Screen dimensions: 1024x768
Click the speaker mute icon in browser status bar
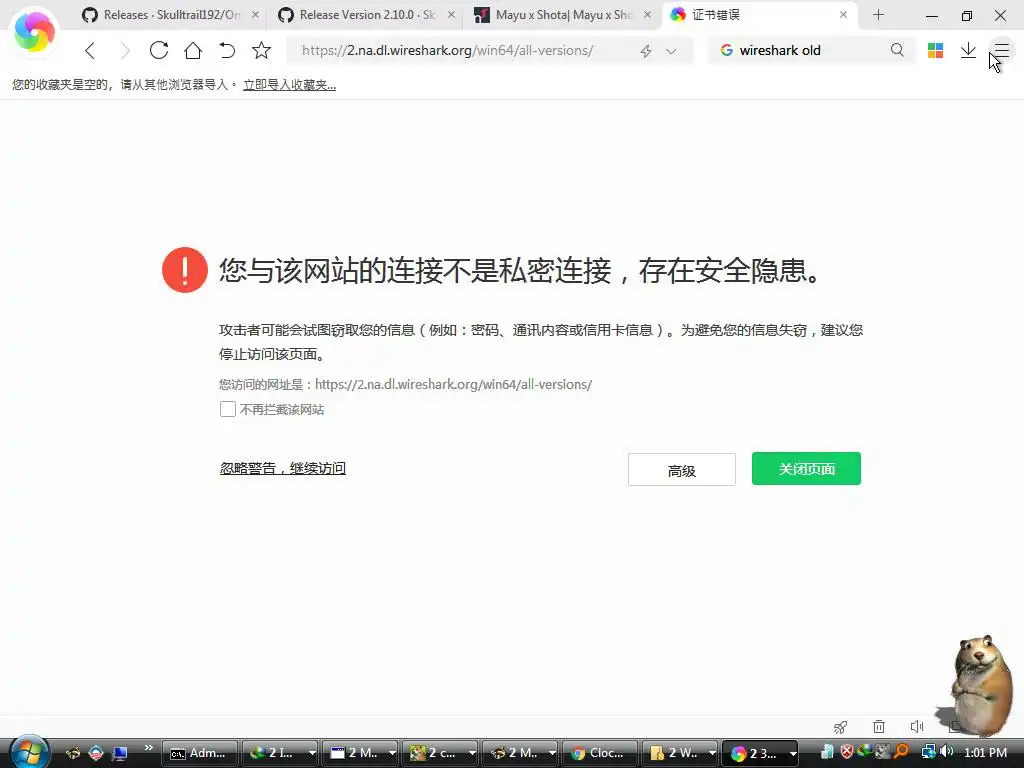(917, 726)
